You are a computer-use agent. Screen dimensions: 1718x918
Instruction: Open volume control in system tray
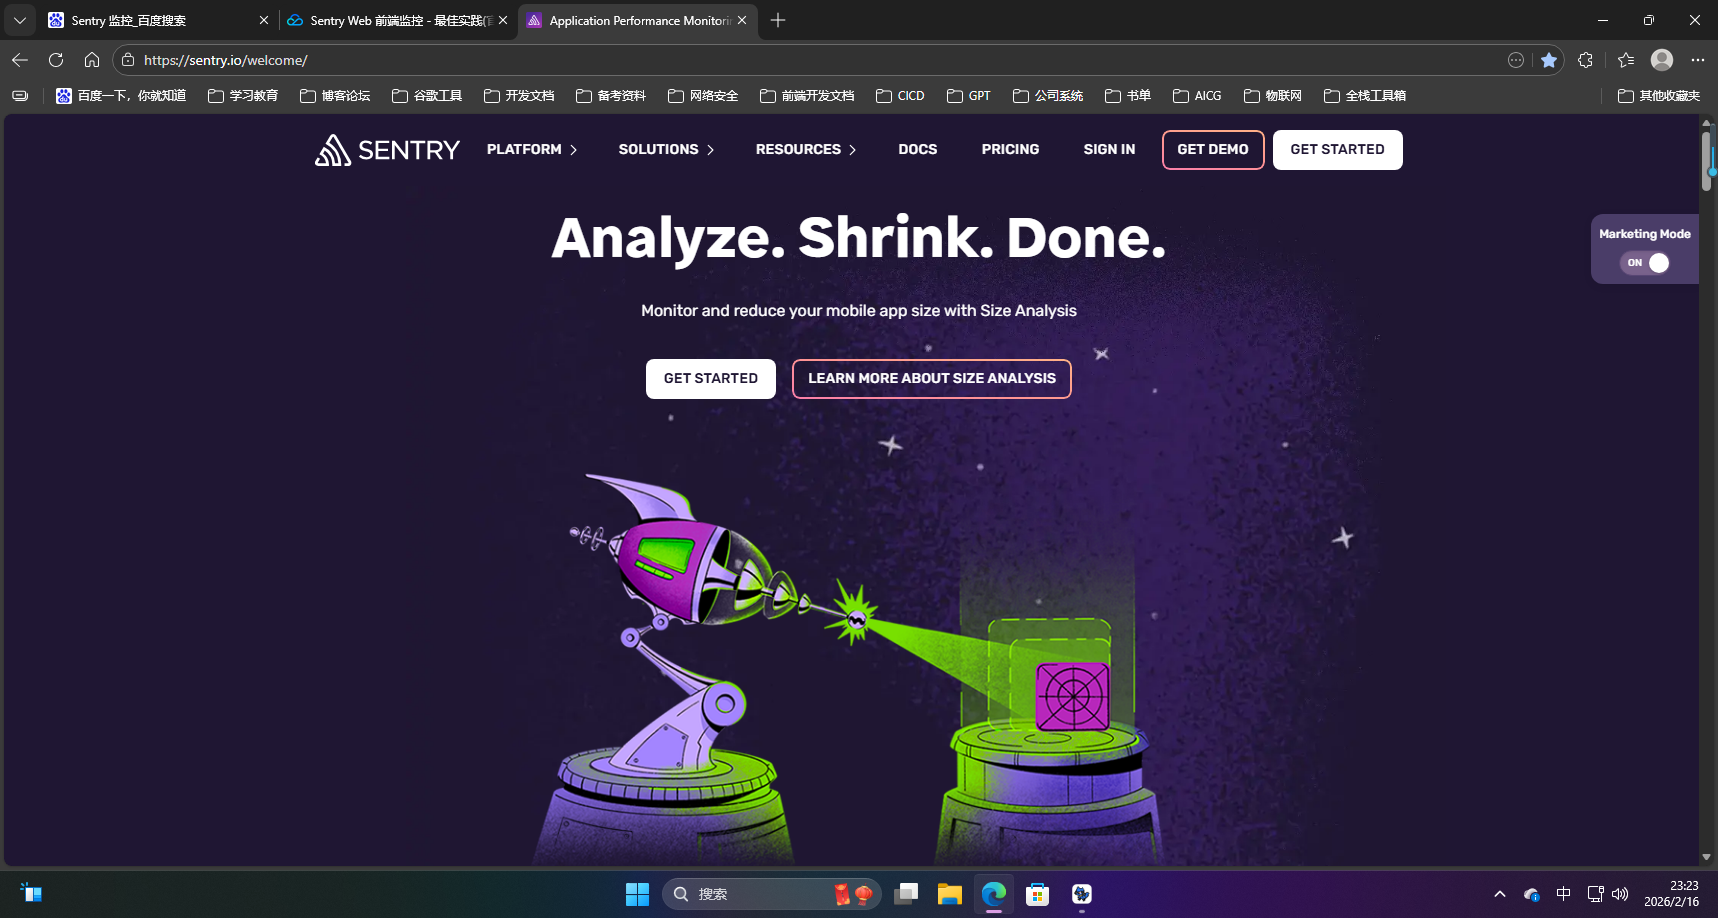click(x=1620, y=894)
